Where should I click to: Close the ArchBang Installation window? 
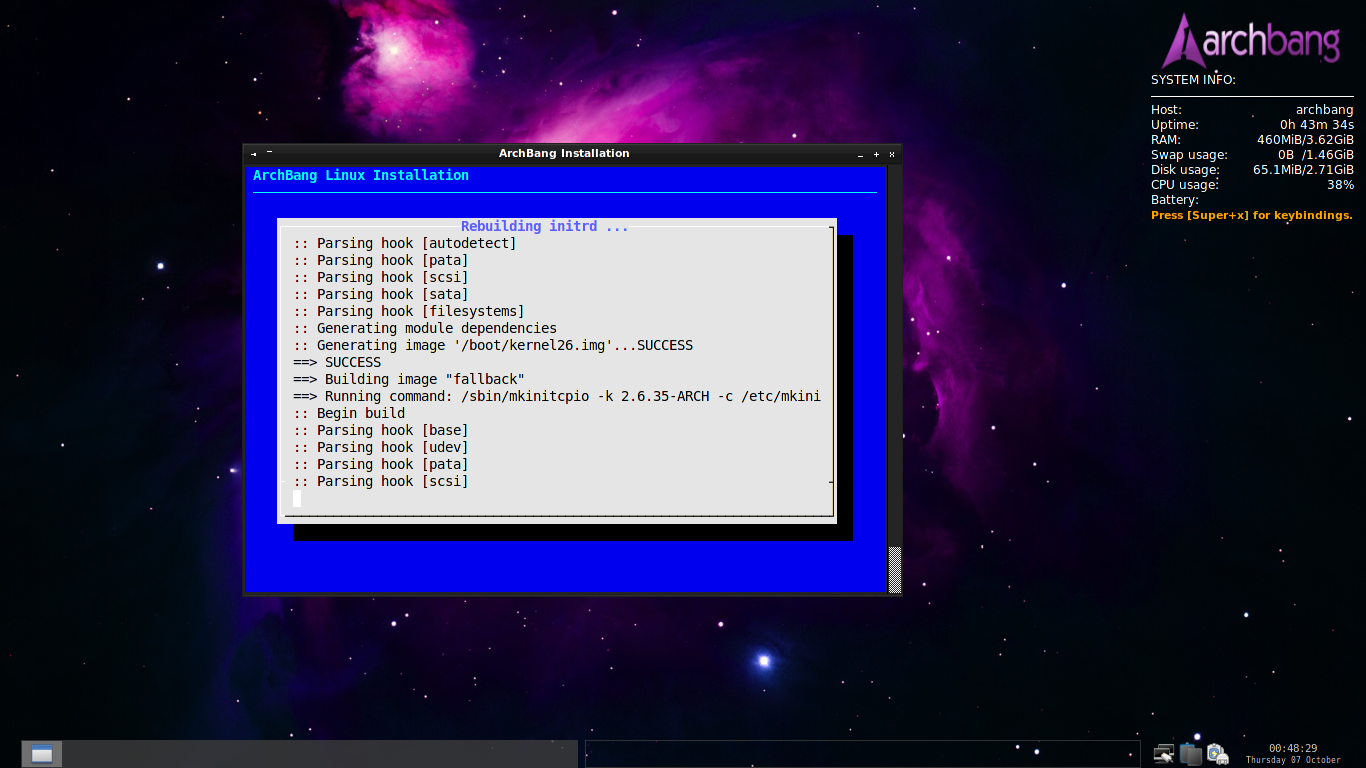892,154
